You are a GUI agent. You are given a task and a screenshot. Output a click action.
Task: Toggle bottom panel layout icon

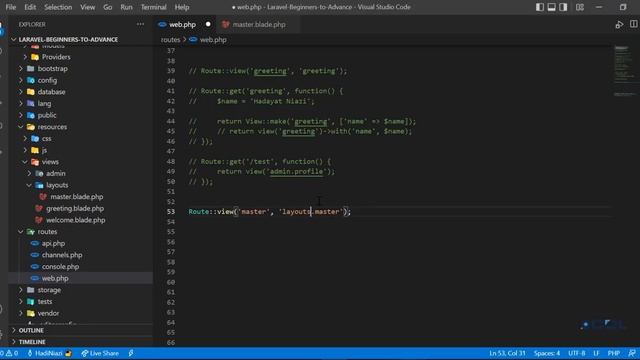point(551,7)
